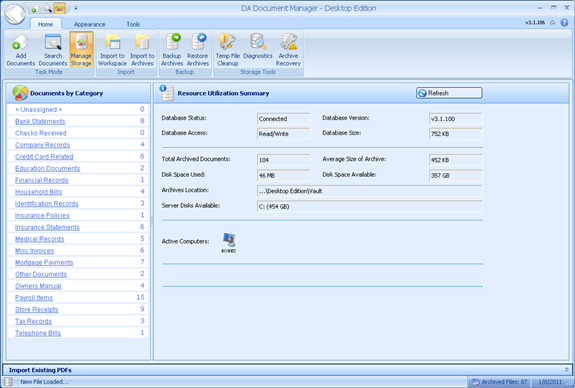The width and height of the screenshot is (575, 388).
Task: Click the Archived Files status bar icon
Action: (475, 382)
